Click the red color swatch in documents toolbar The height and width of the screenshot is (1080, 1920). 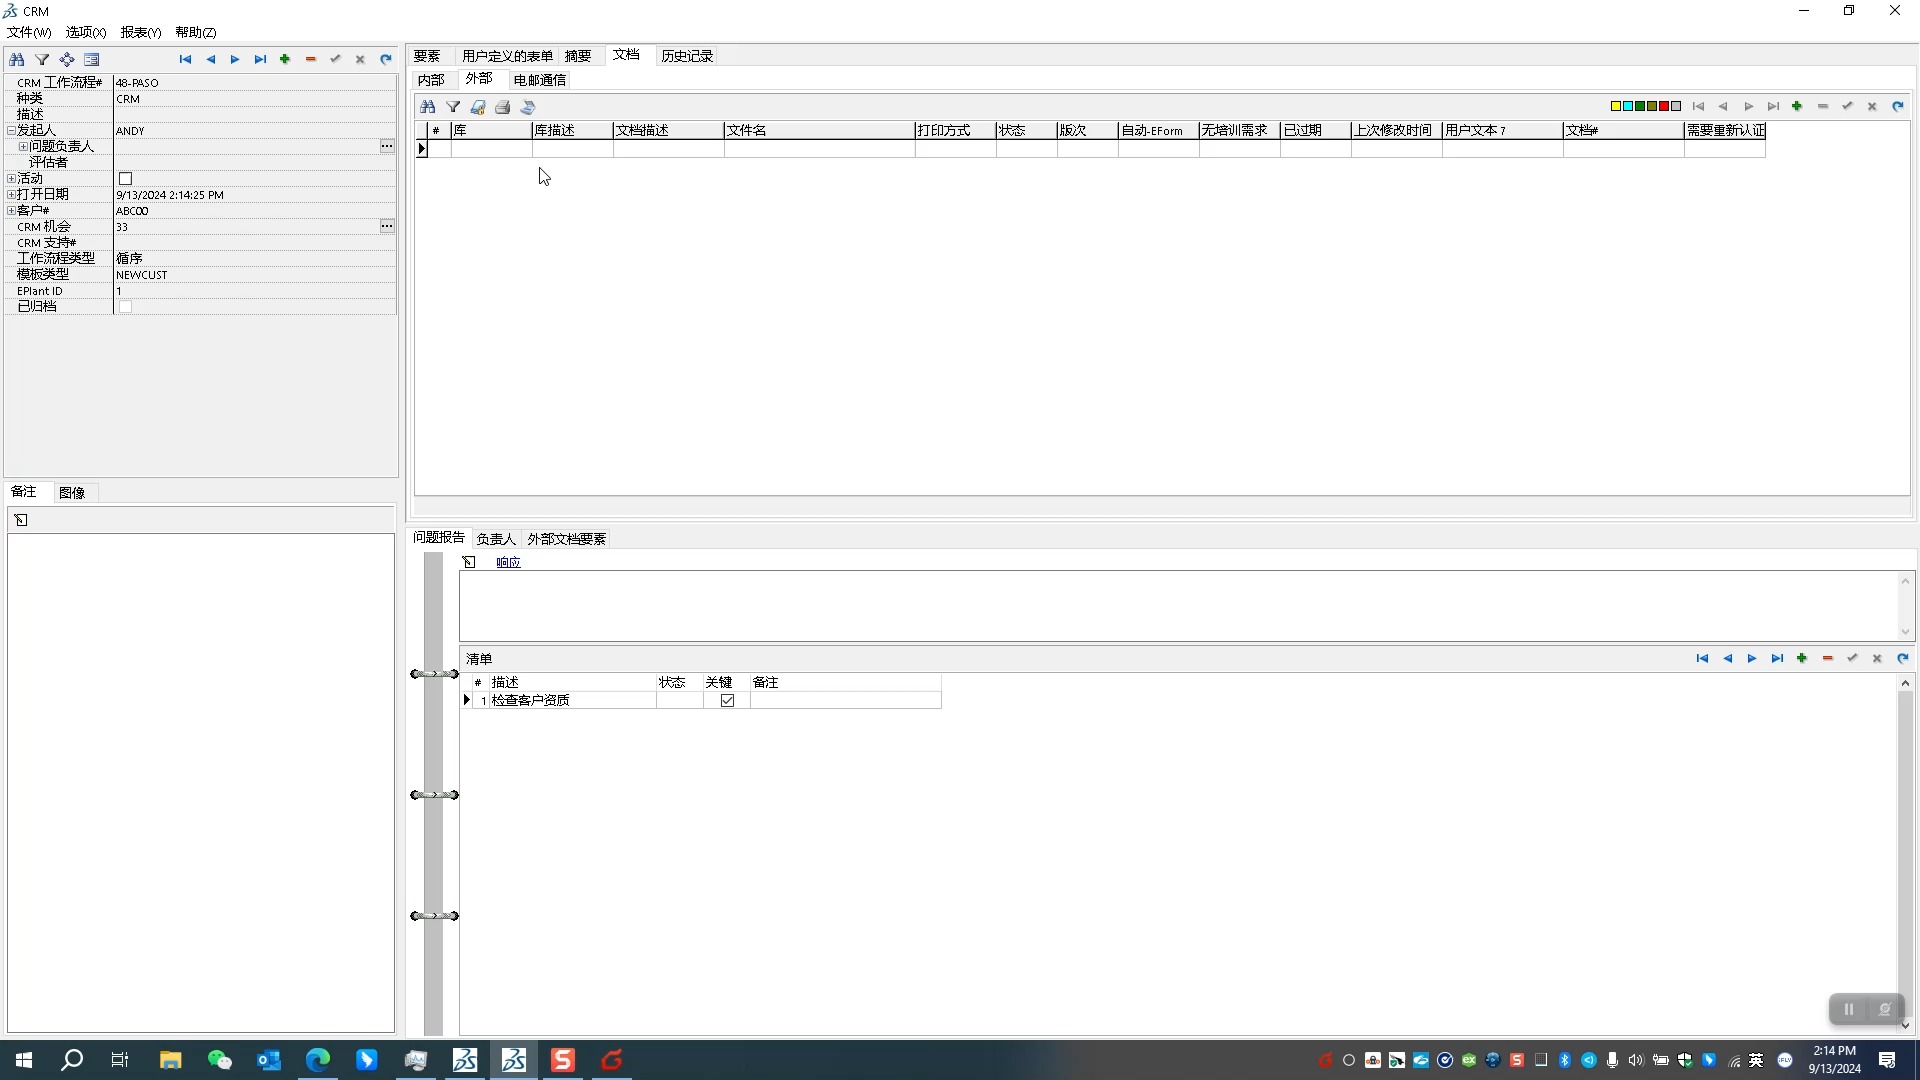point(1664,107)
